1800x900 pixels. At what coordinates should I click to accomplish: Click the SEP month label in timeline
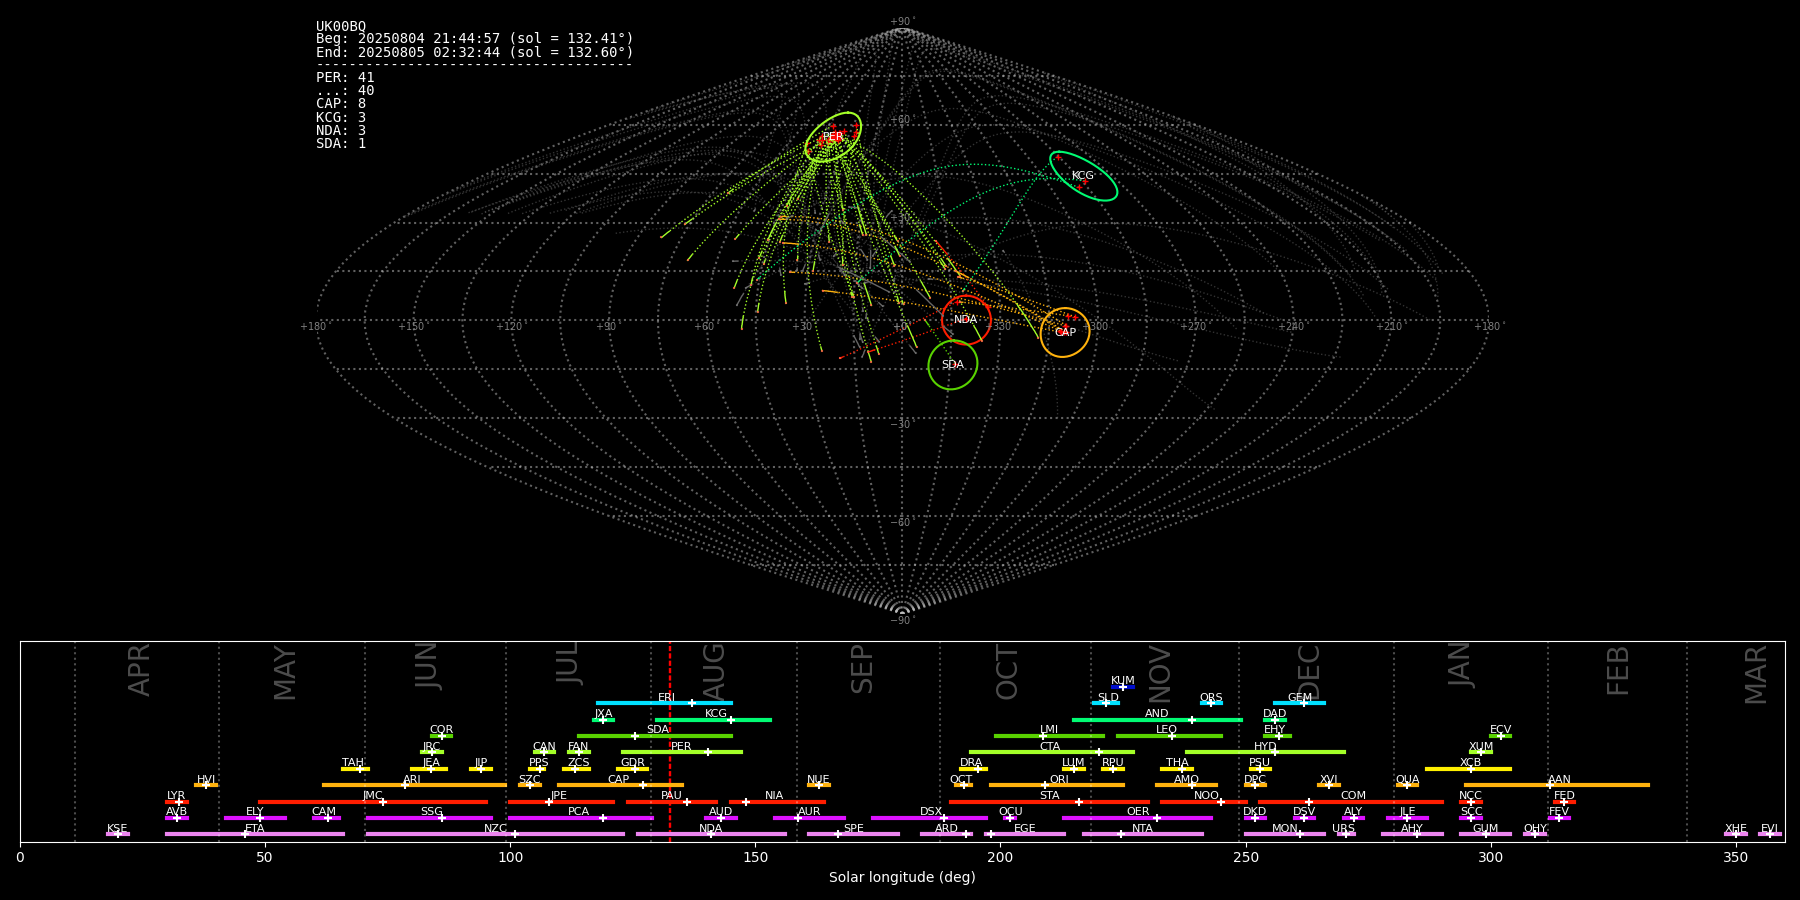[x=862, y=669]
